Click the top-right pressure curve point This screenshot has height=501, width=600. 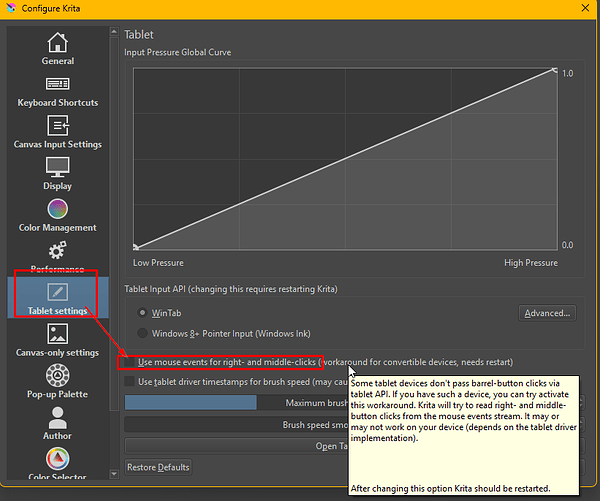(554, 70)
